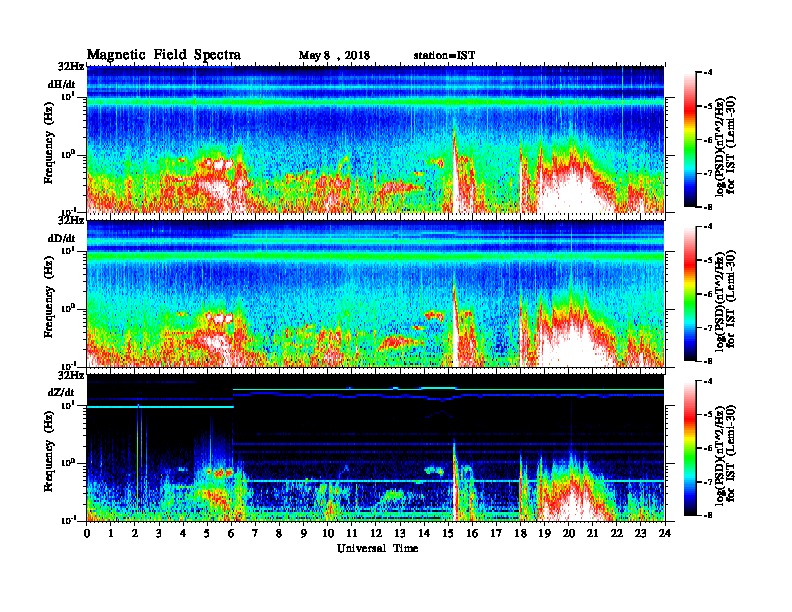Click the "dD/dt" panel label
792x612 pixels.
pyautogui.click(x=62, y=238)
